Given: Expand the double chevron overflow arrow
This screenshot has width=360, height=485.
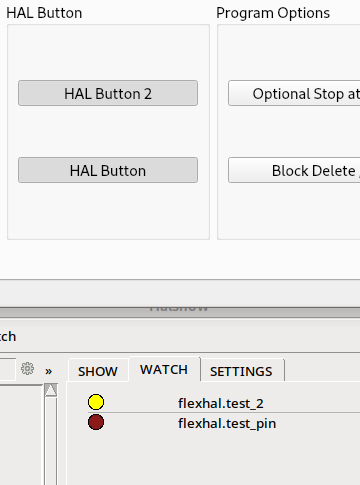Looking at the screenshot, I should pyautogui.click(x=49, y=371).
